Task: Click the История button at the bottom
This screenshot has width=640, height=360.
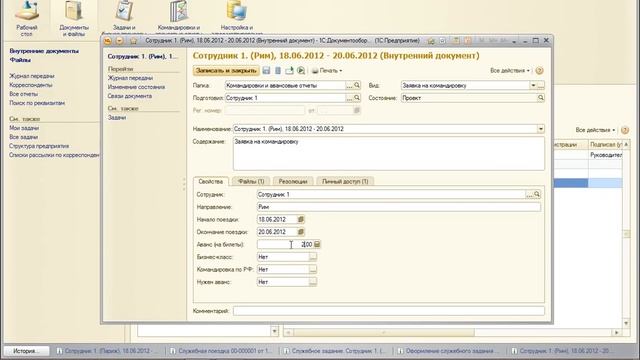Action: pyautogui.click(x=26, y=351)
